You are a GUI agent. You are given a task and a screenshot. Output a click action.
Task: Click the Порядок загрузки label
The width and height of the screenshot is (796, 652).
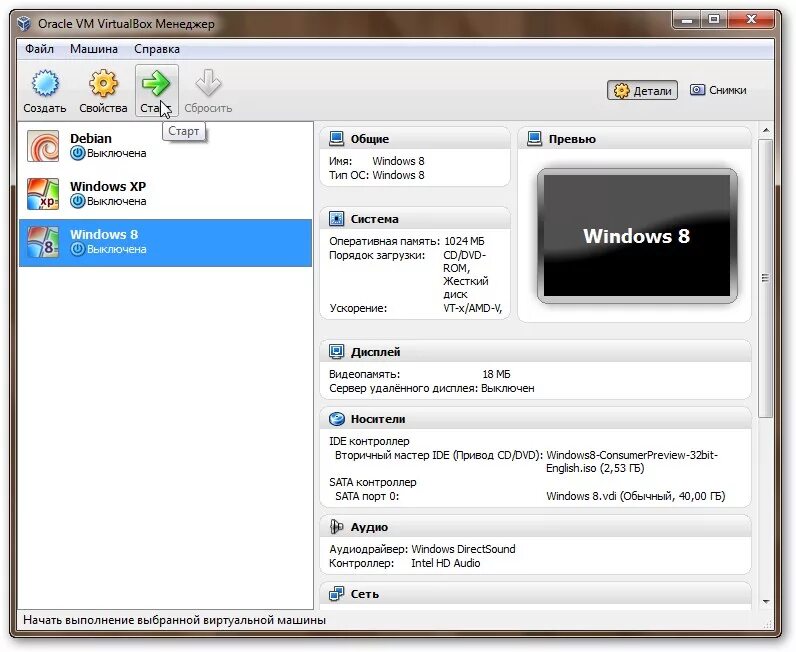(377, 255)
